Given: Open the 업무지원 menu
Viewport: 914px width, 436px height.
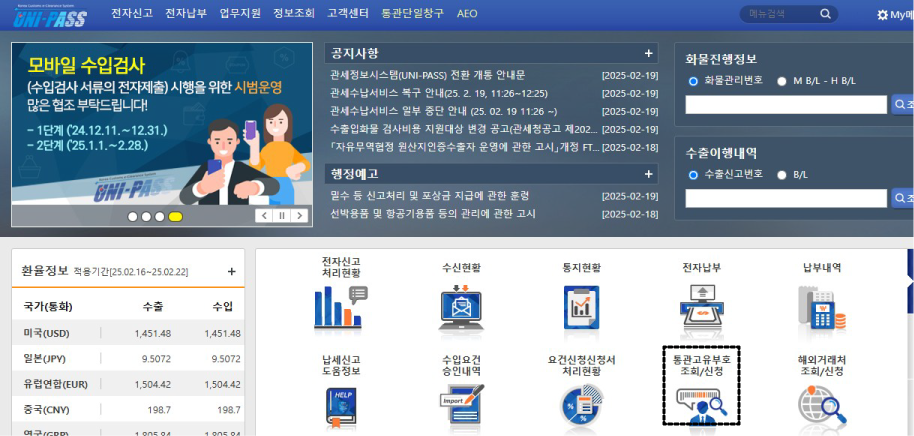Looking at the screenshot, I should click(x=240, y=13).
